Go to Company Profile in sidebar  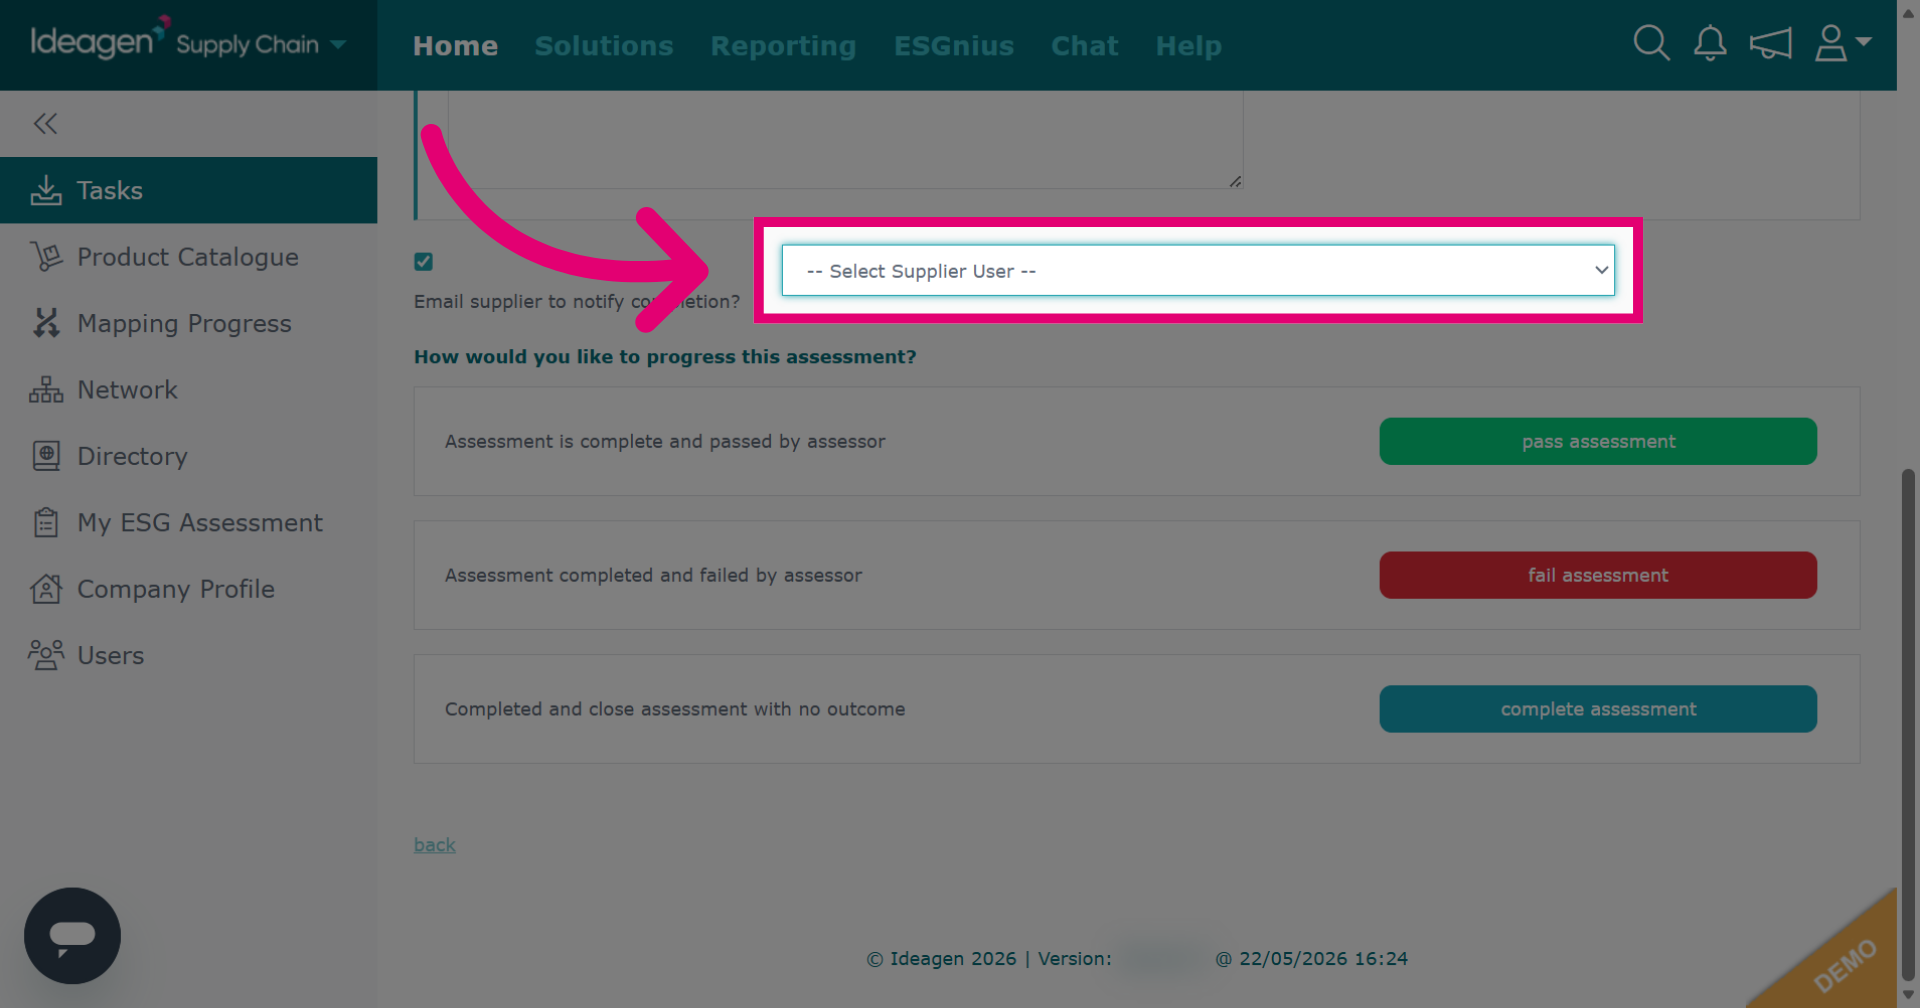[188, 589]
